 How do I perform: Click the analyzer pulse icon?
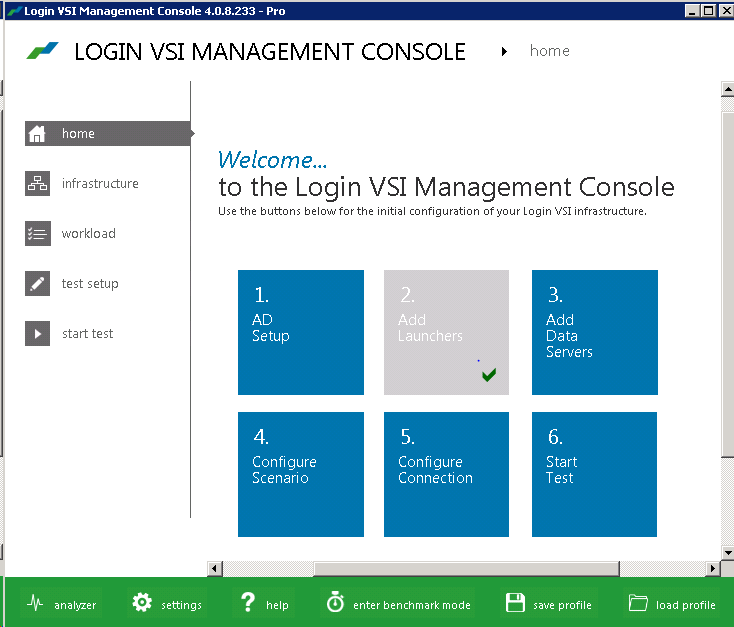coord(35,603)
